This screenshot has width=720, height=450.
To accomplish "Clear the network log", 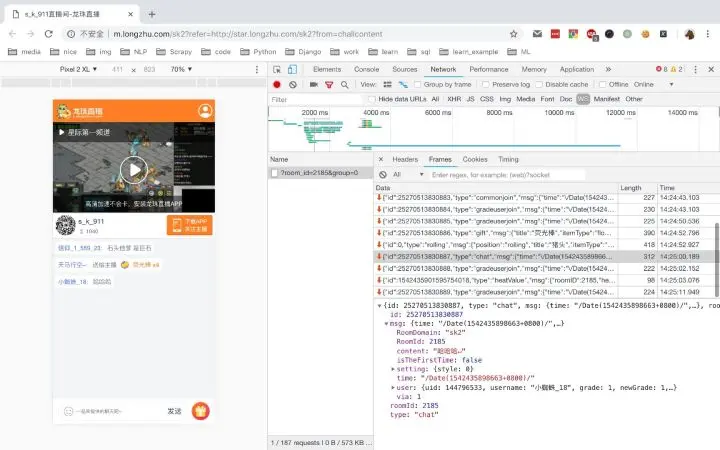I will 292,84.
